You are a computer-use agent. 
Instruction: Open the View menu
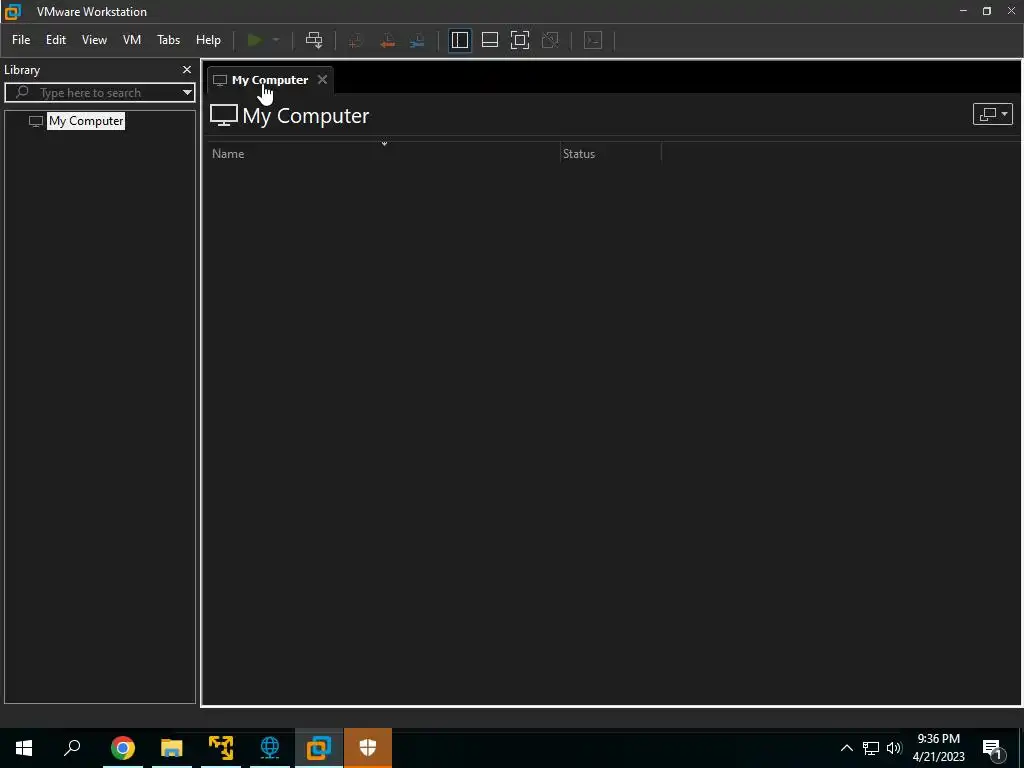point(94,40)
